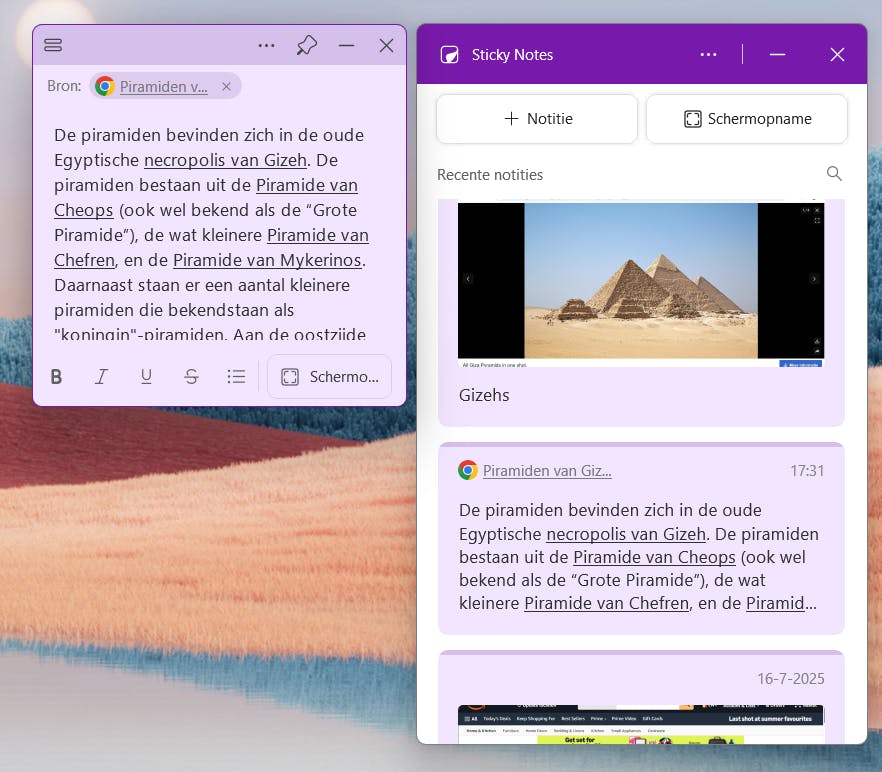The image size is (882, 772).
Task: Follow the Piramide van Mykerinos link in the note
Action: (267, 260)
